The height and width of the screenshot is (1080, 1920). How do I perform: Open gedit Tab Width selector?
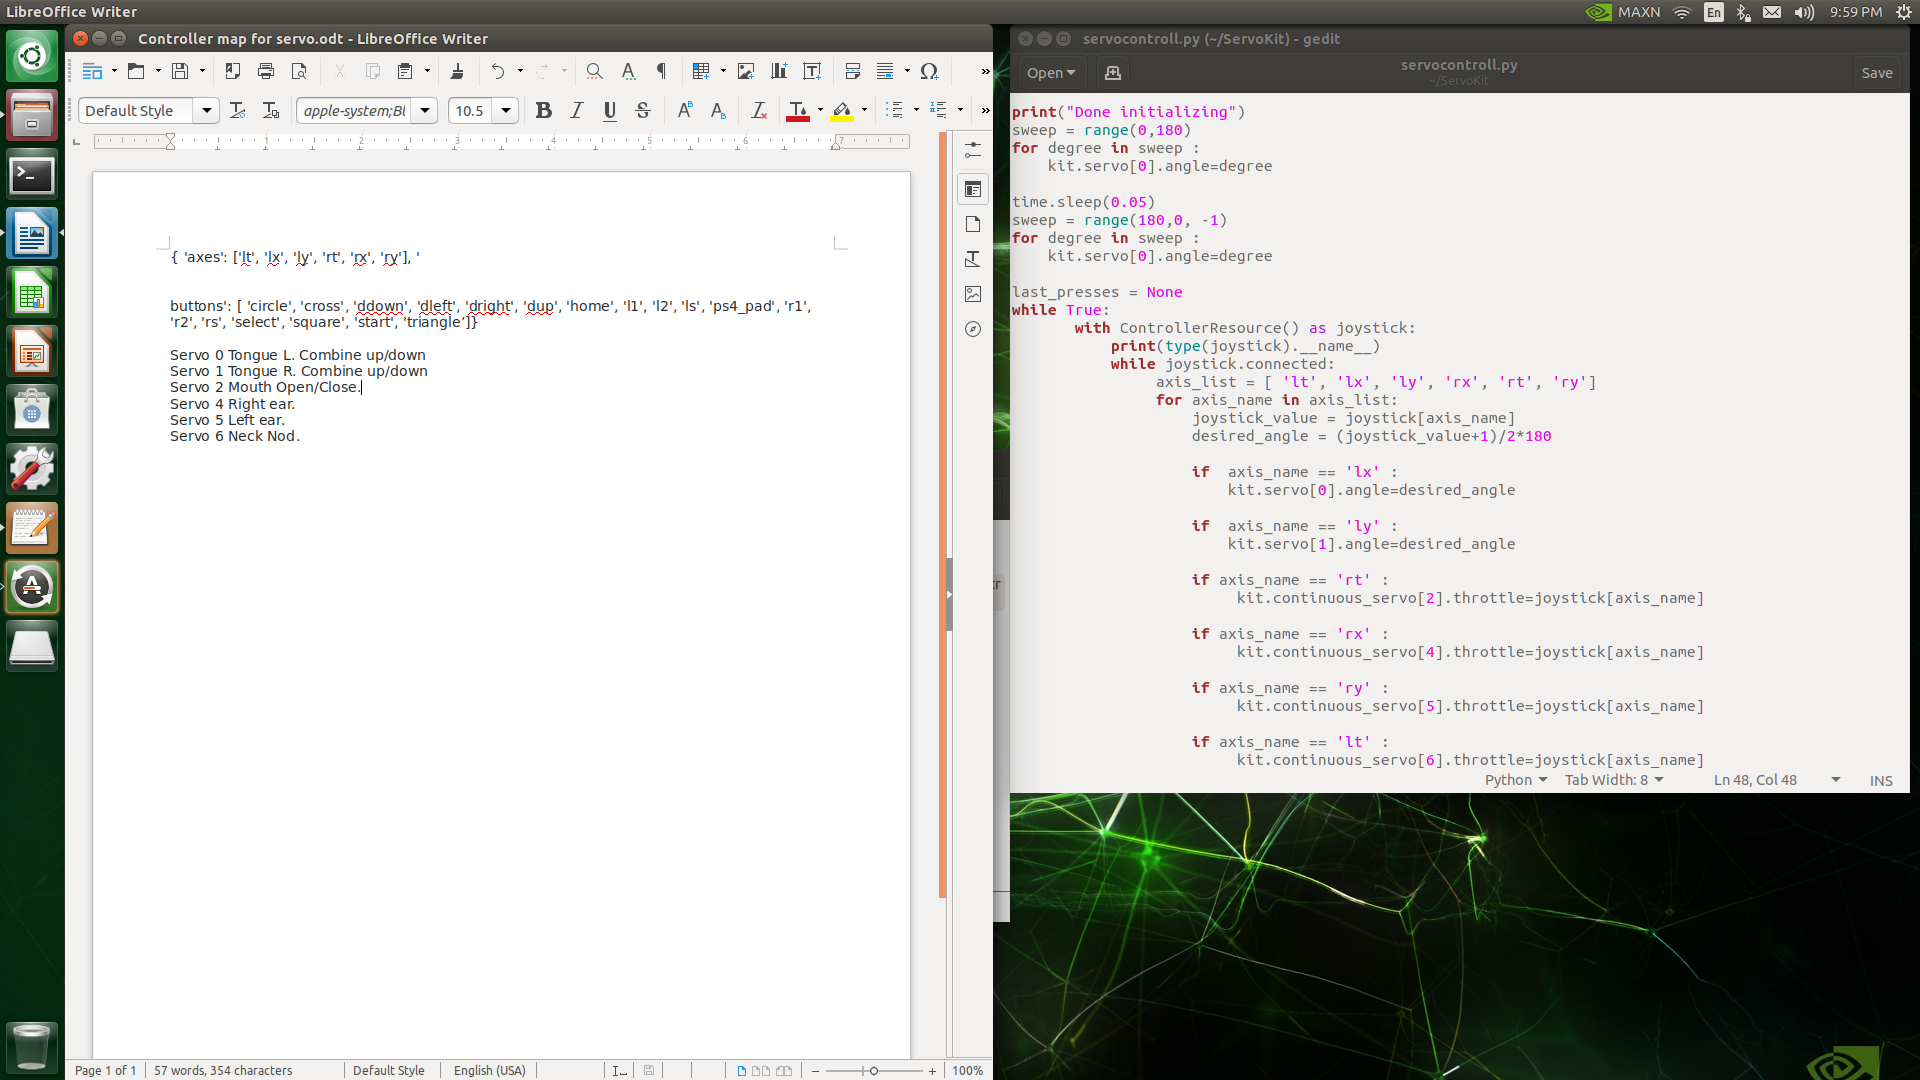click(1613, 780)
